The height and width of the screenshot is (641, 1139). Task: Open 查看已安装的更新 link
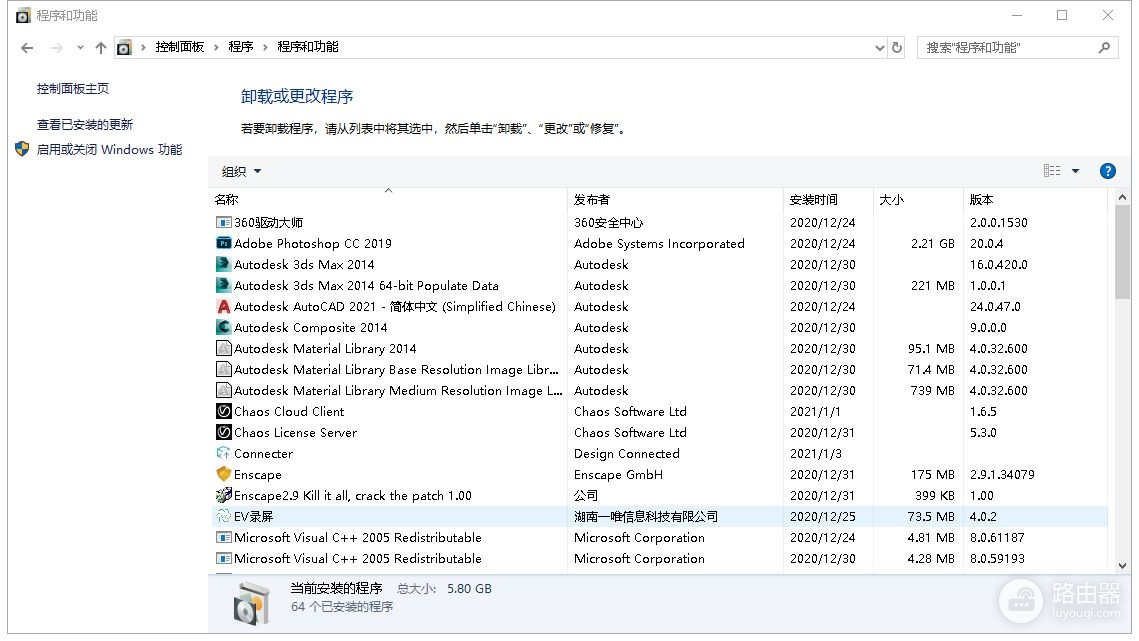85,124
